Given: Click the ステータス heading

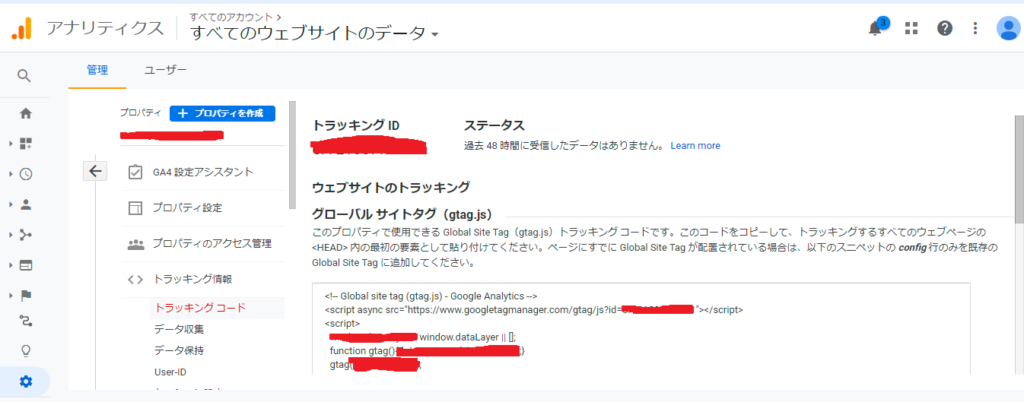Looking at the screenshot, I should 494,125.
